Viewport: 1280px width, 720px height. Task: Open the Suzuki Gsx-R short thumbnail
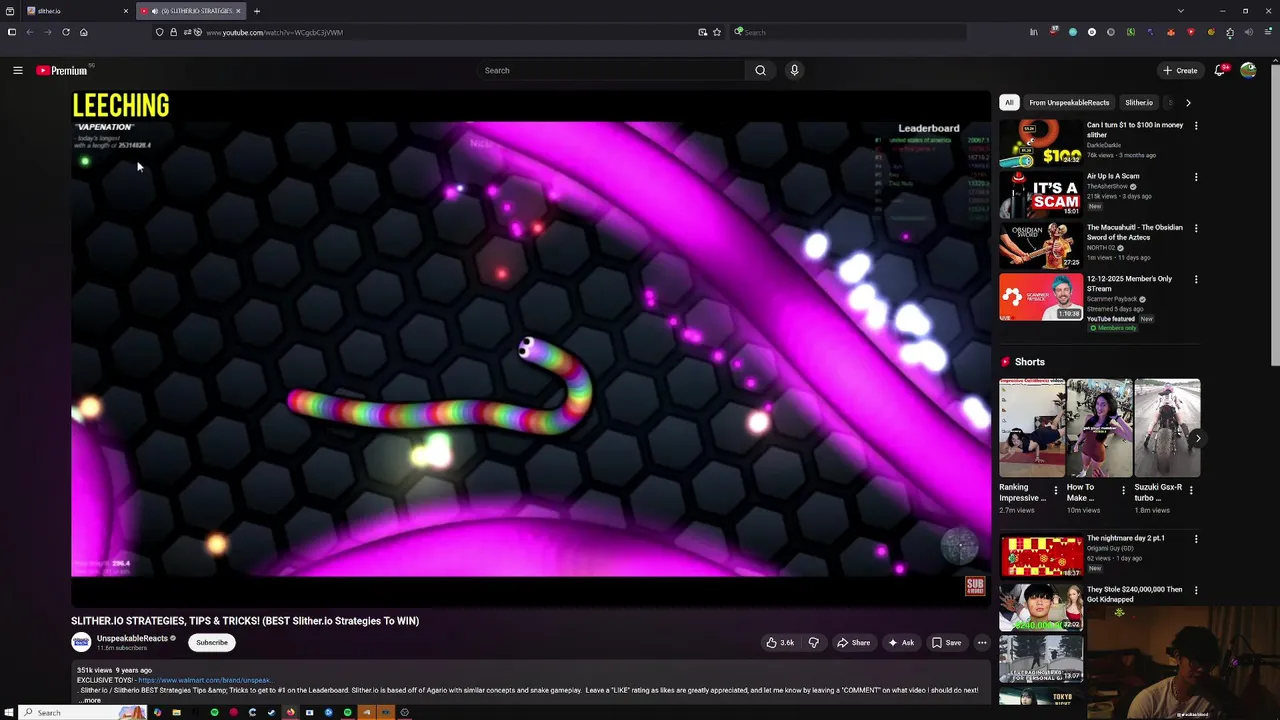click(x=1167, y=428)
